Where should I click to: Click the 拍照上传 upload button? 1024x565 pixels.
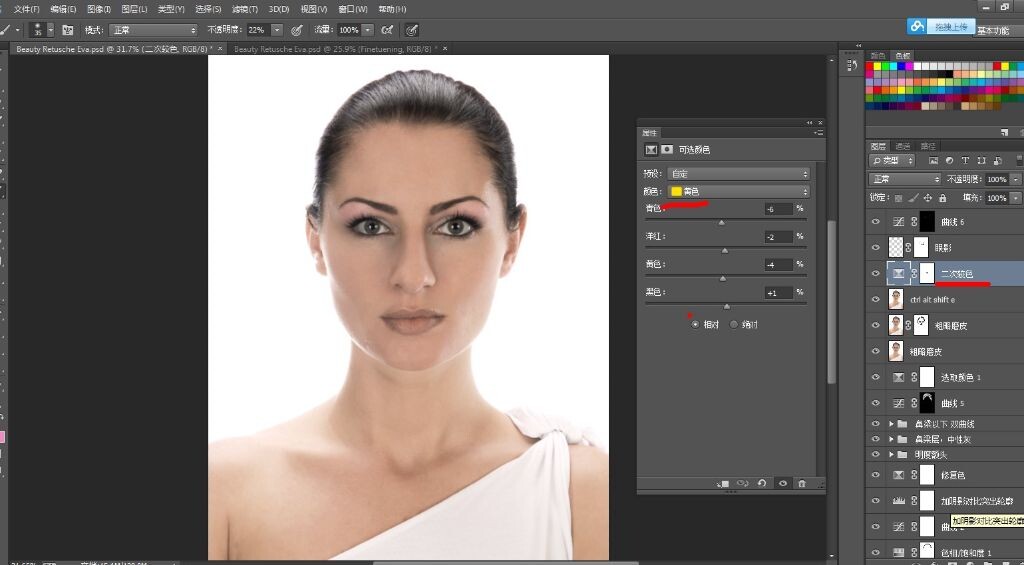(x=950, y=27)
